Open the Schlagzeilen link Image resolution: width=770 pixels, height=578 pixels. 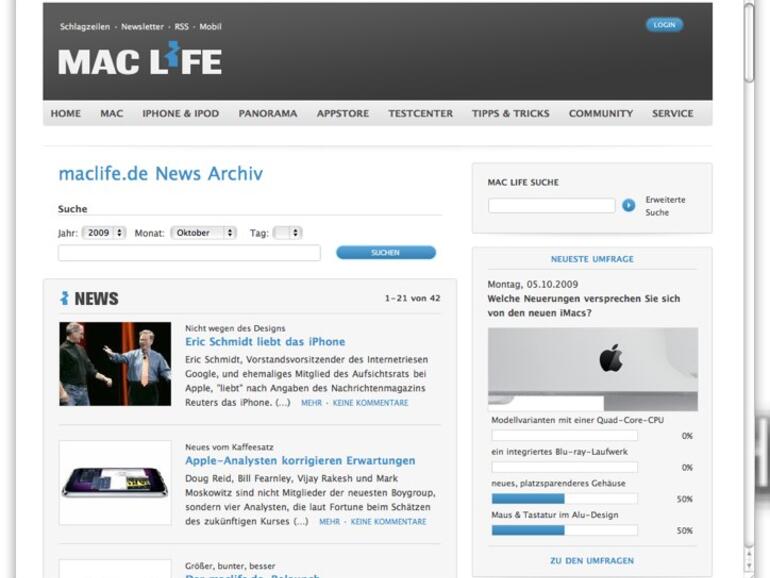84,27
